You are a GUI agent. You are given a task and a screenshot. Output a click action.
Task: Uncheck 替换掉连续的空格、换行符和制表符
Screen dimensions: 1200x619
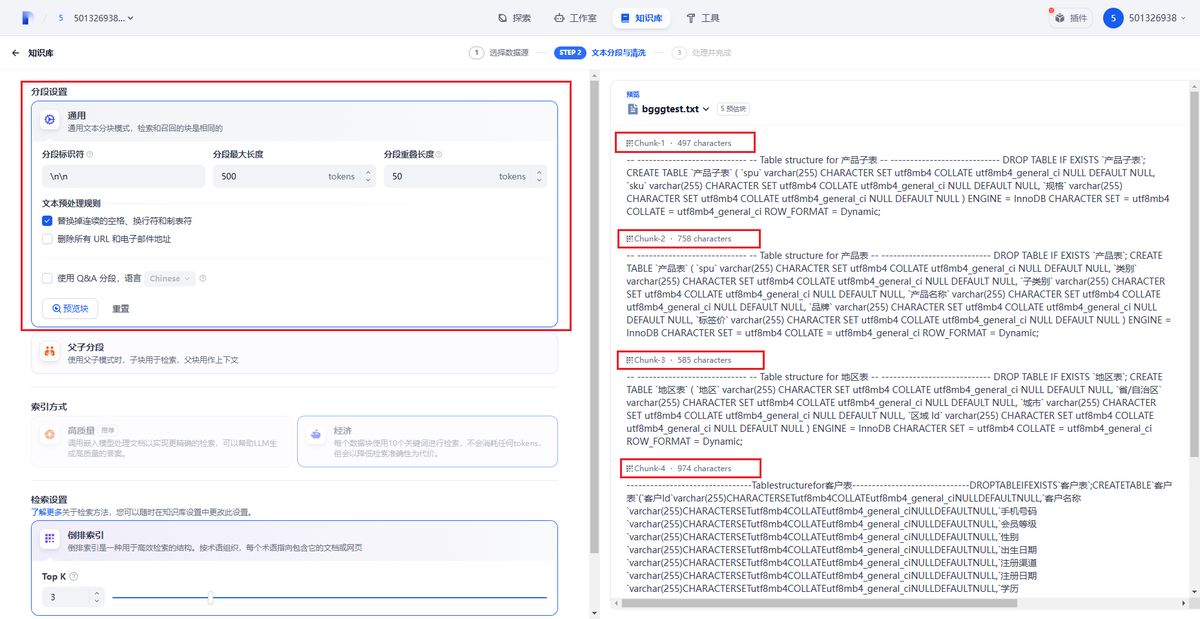47,221
